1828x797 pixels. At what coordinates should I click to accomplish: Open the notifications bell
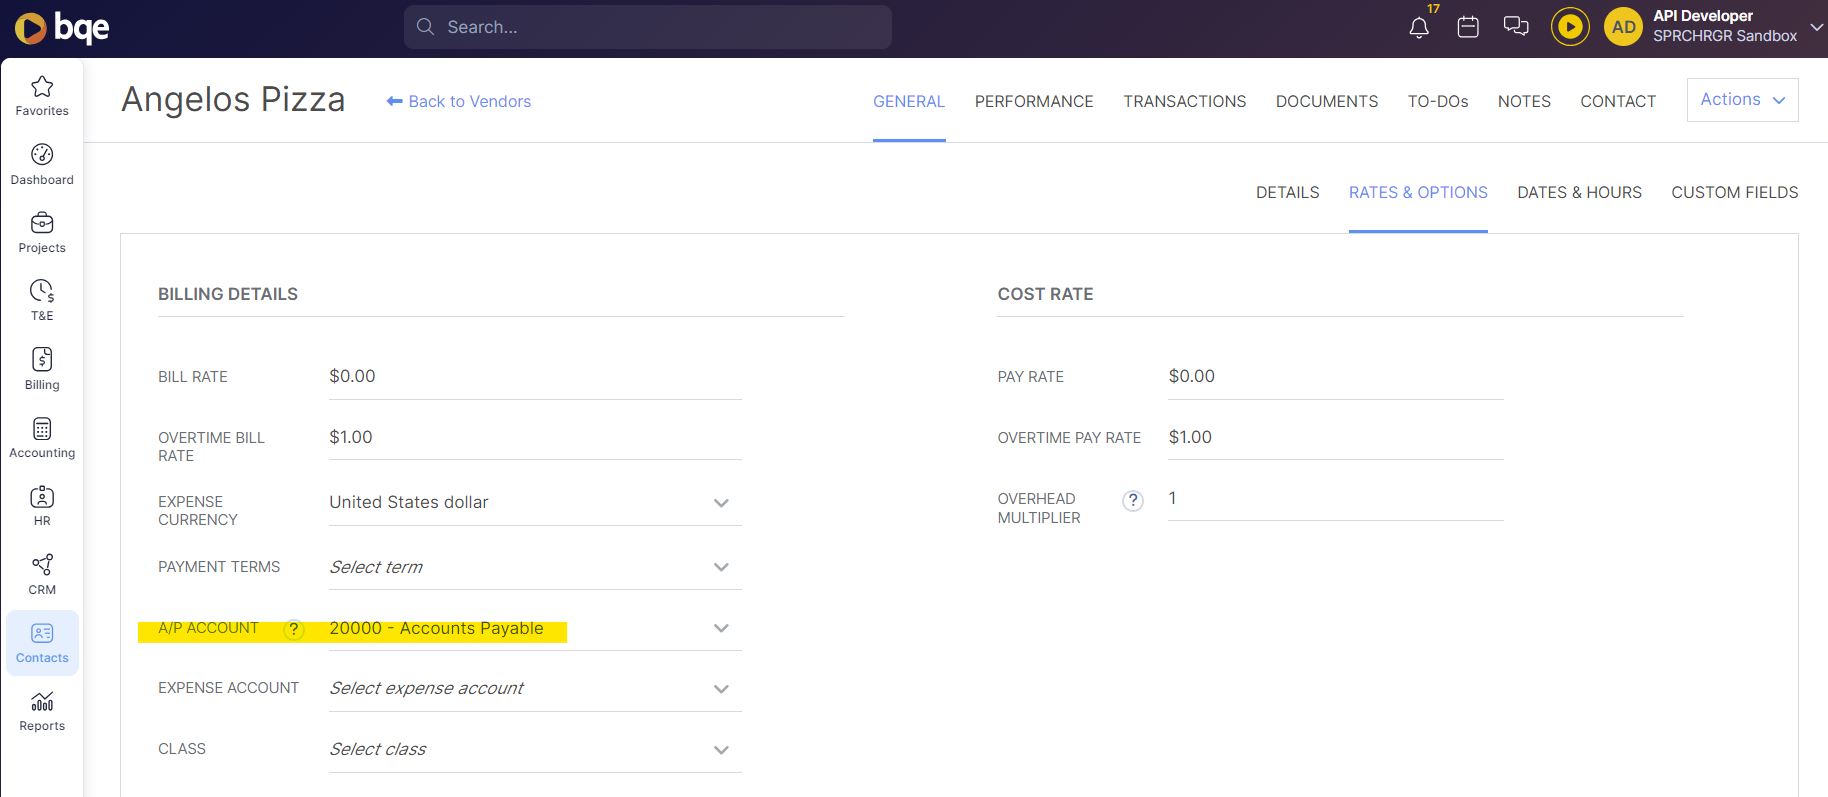coord(1419,28)
